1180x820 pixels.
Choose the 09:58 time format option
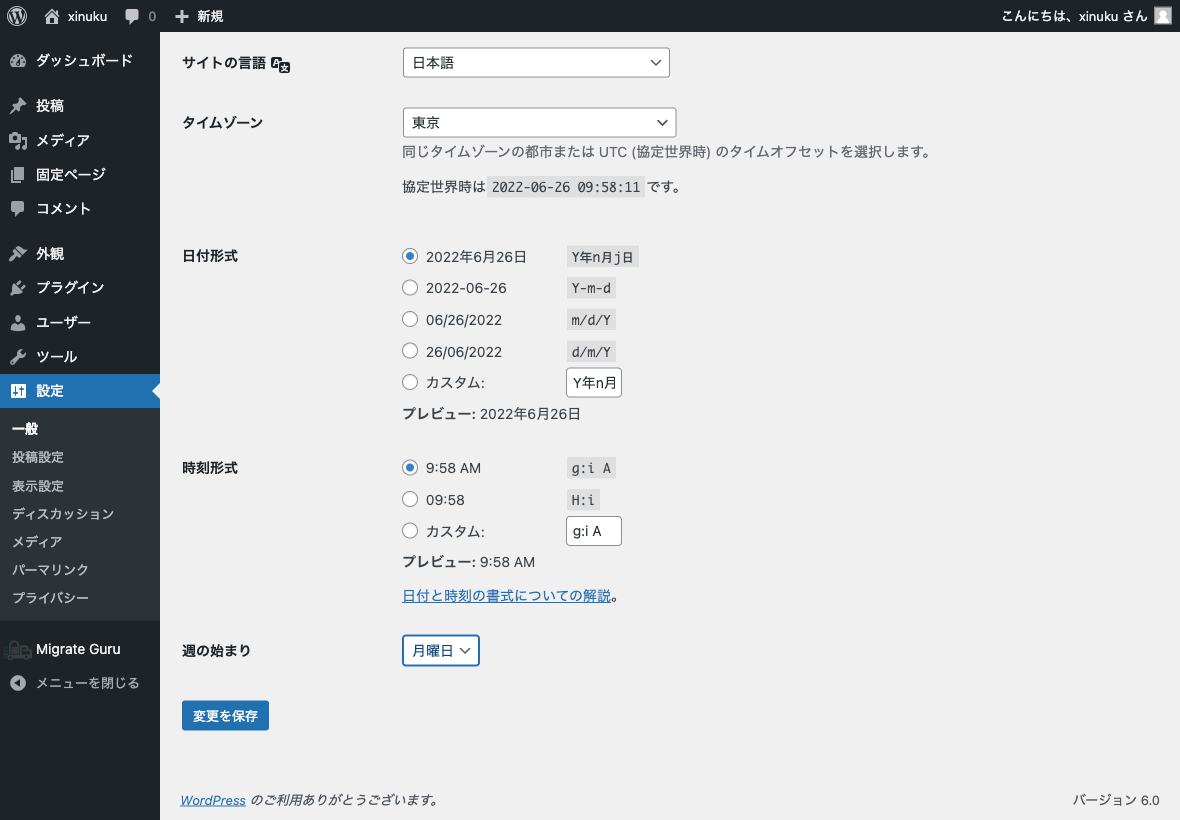[410, 499]
